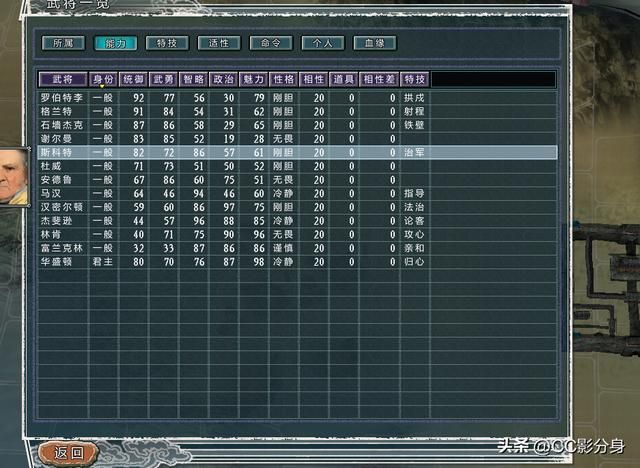Click 君主 status in 华盛顿 row
Viewport: 640px width, 468px height.
tap(103, 262)
